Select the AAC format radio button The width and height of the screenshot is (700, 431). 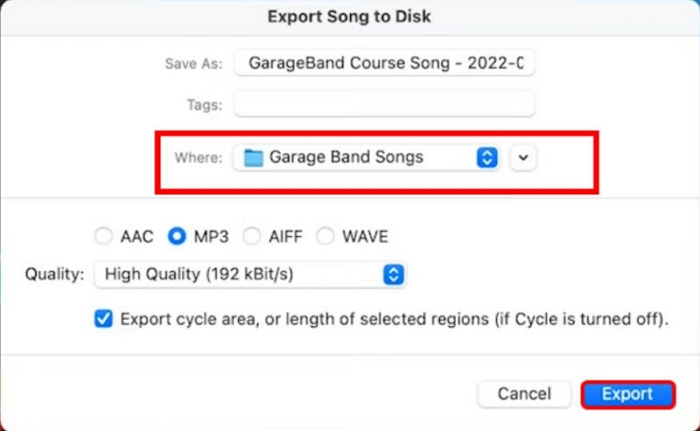point(103,237)
